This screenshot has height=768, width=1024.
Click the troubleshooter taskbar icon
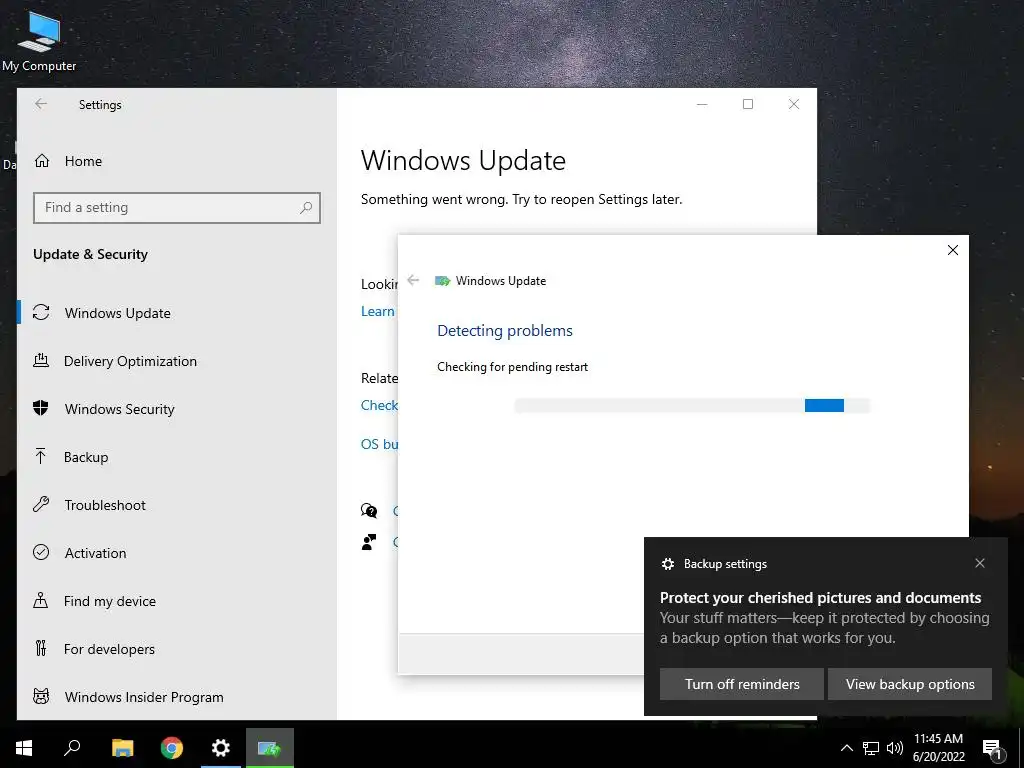(x=270, y=748)
